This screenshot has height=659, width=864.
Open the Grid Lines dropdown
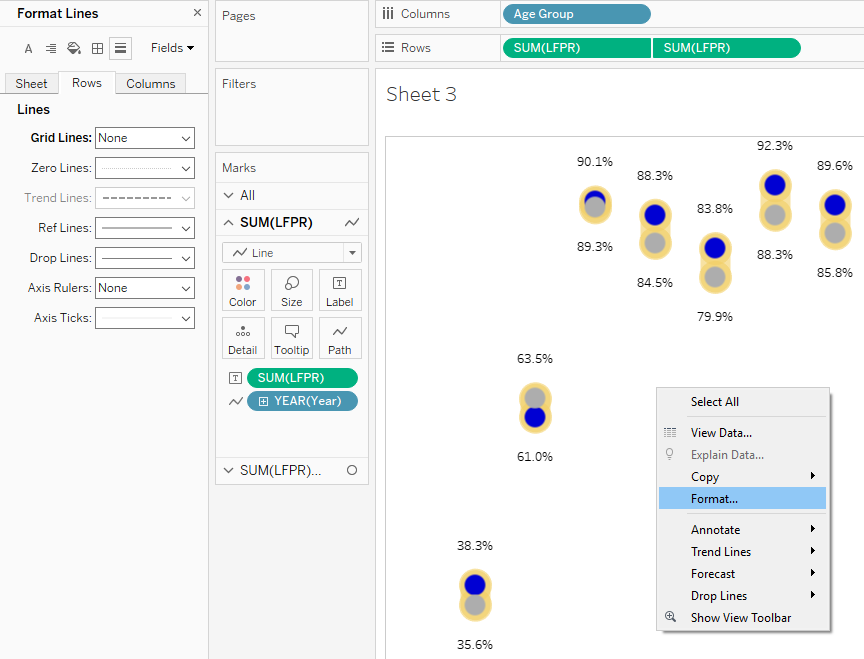click(x=145, y=138)
